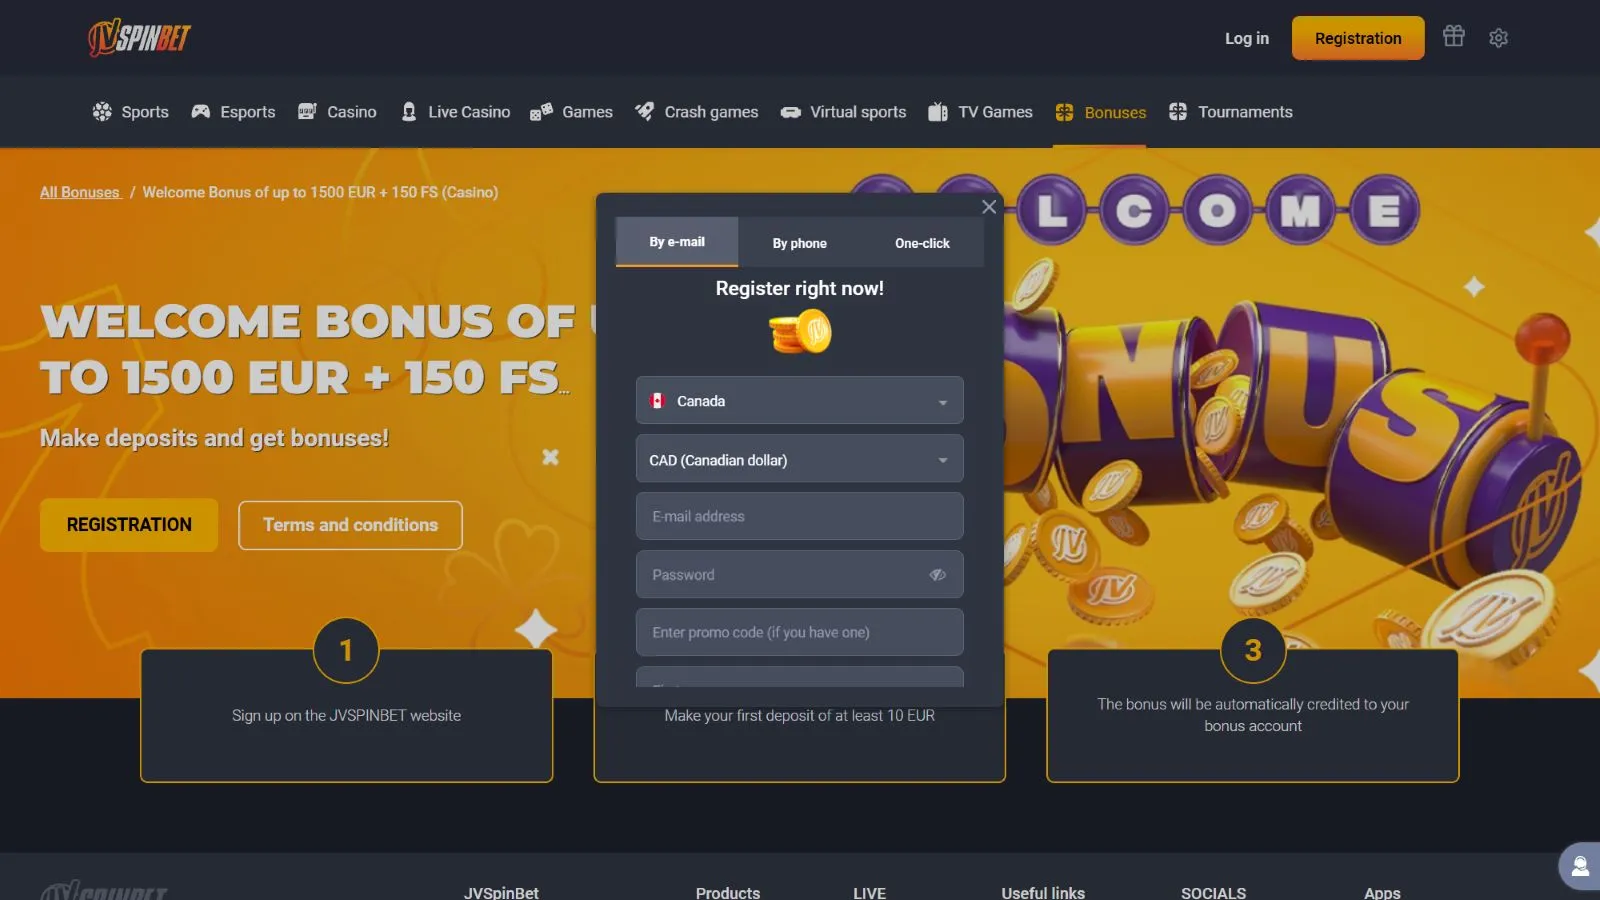Open Terms and conditions
Image resolution: width=1600 pixels, height=900 pixels.
[350, 525]
